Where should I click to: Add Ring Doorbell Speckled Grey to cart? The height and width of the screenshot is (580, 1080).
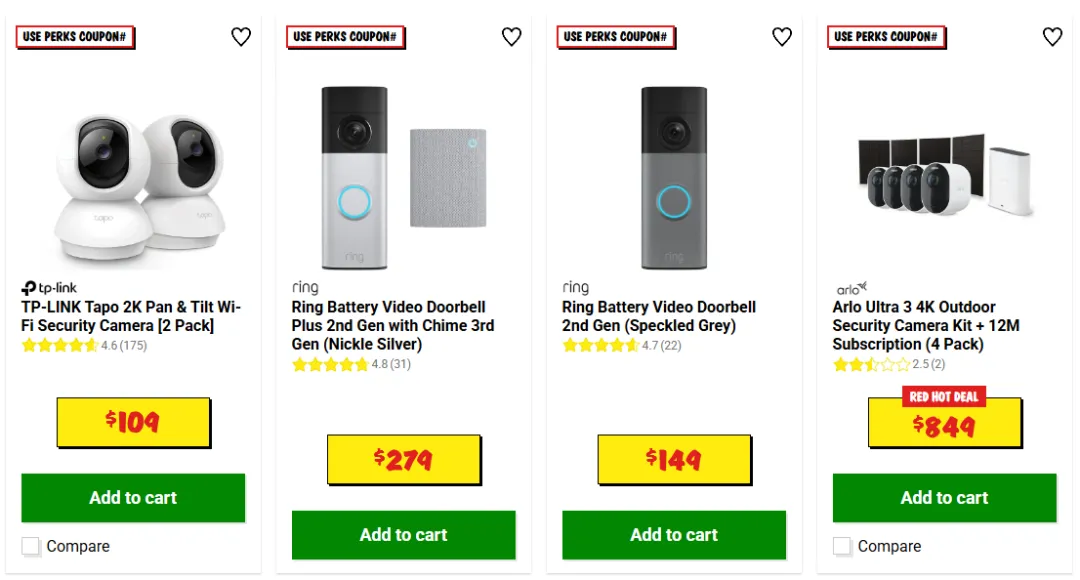pos(674,535)
